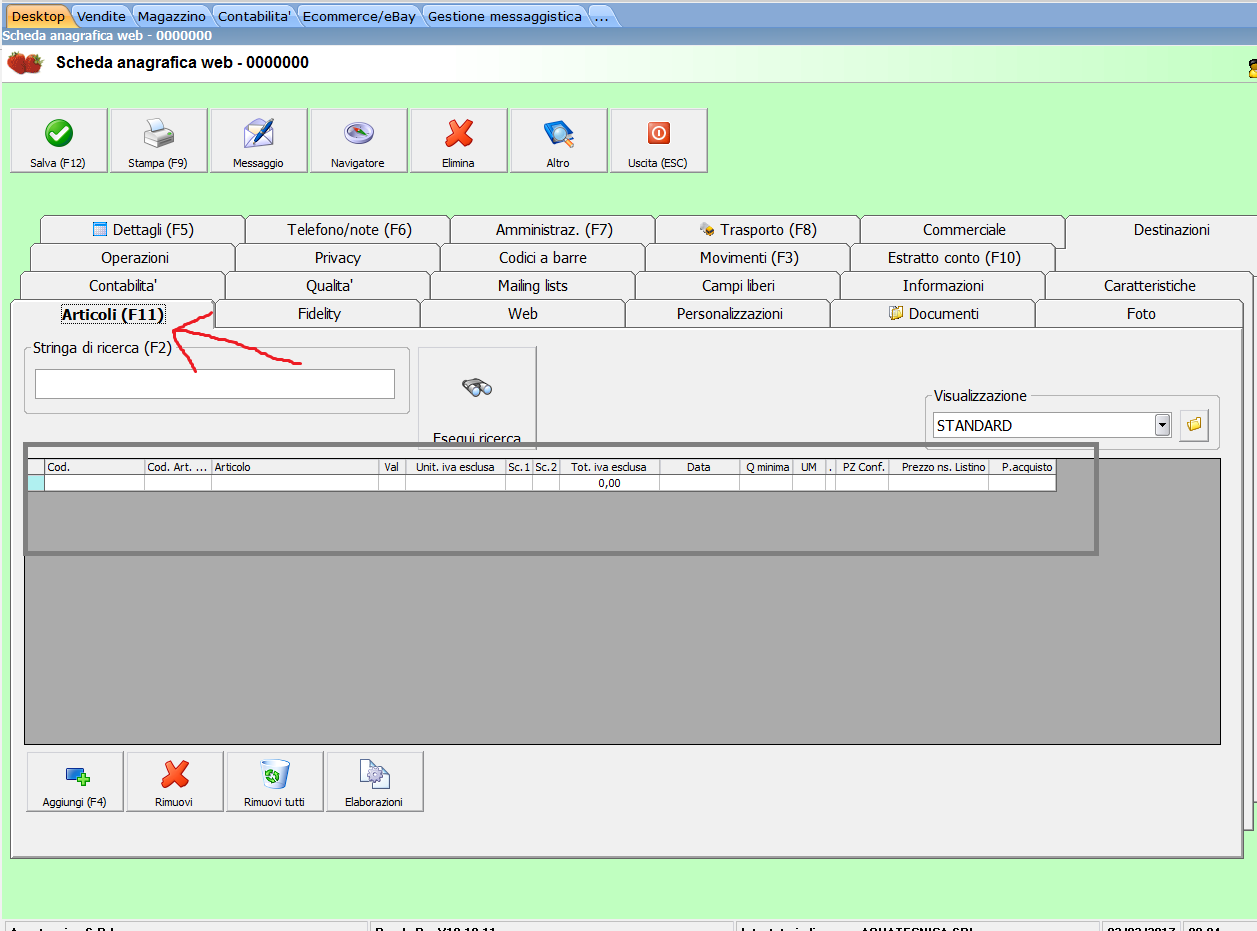
Task: Click the first row Cod. cell
Action: pos(95,483)
